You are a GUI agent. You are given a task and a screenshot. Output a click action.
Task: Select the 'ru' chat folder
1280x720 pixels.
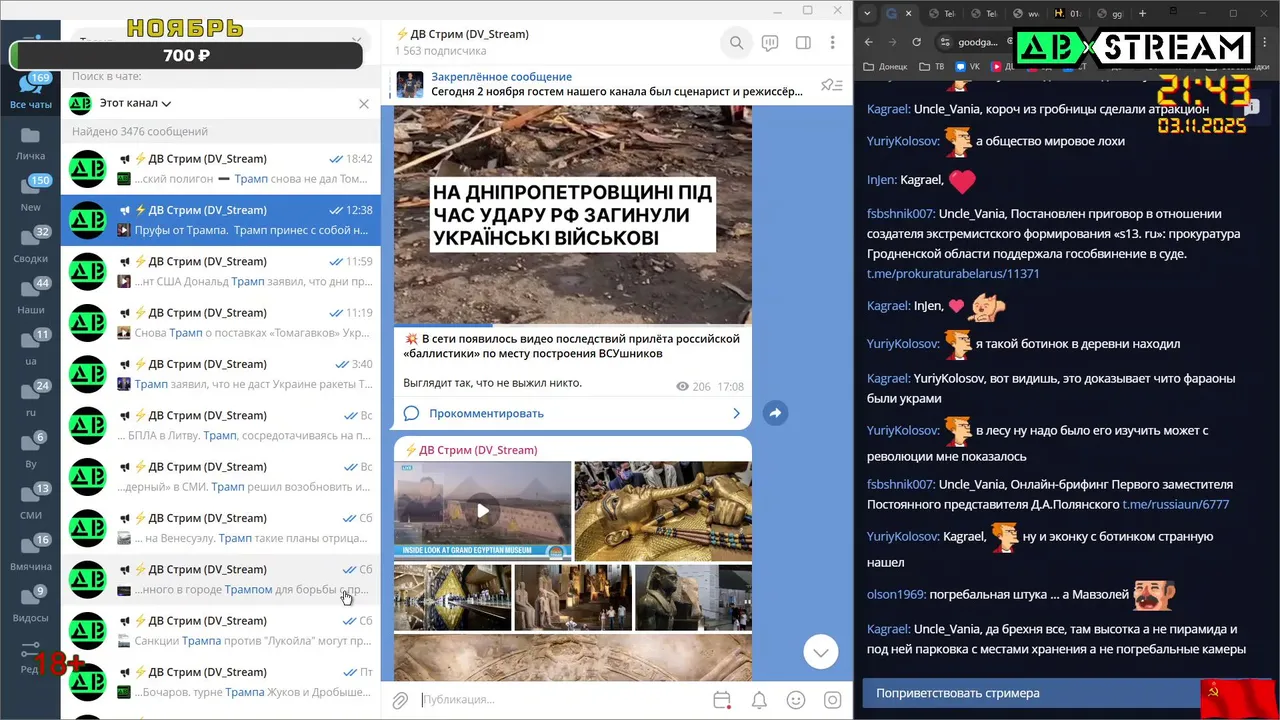point(31,399)
